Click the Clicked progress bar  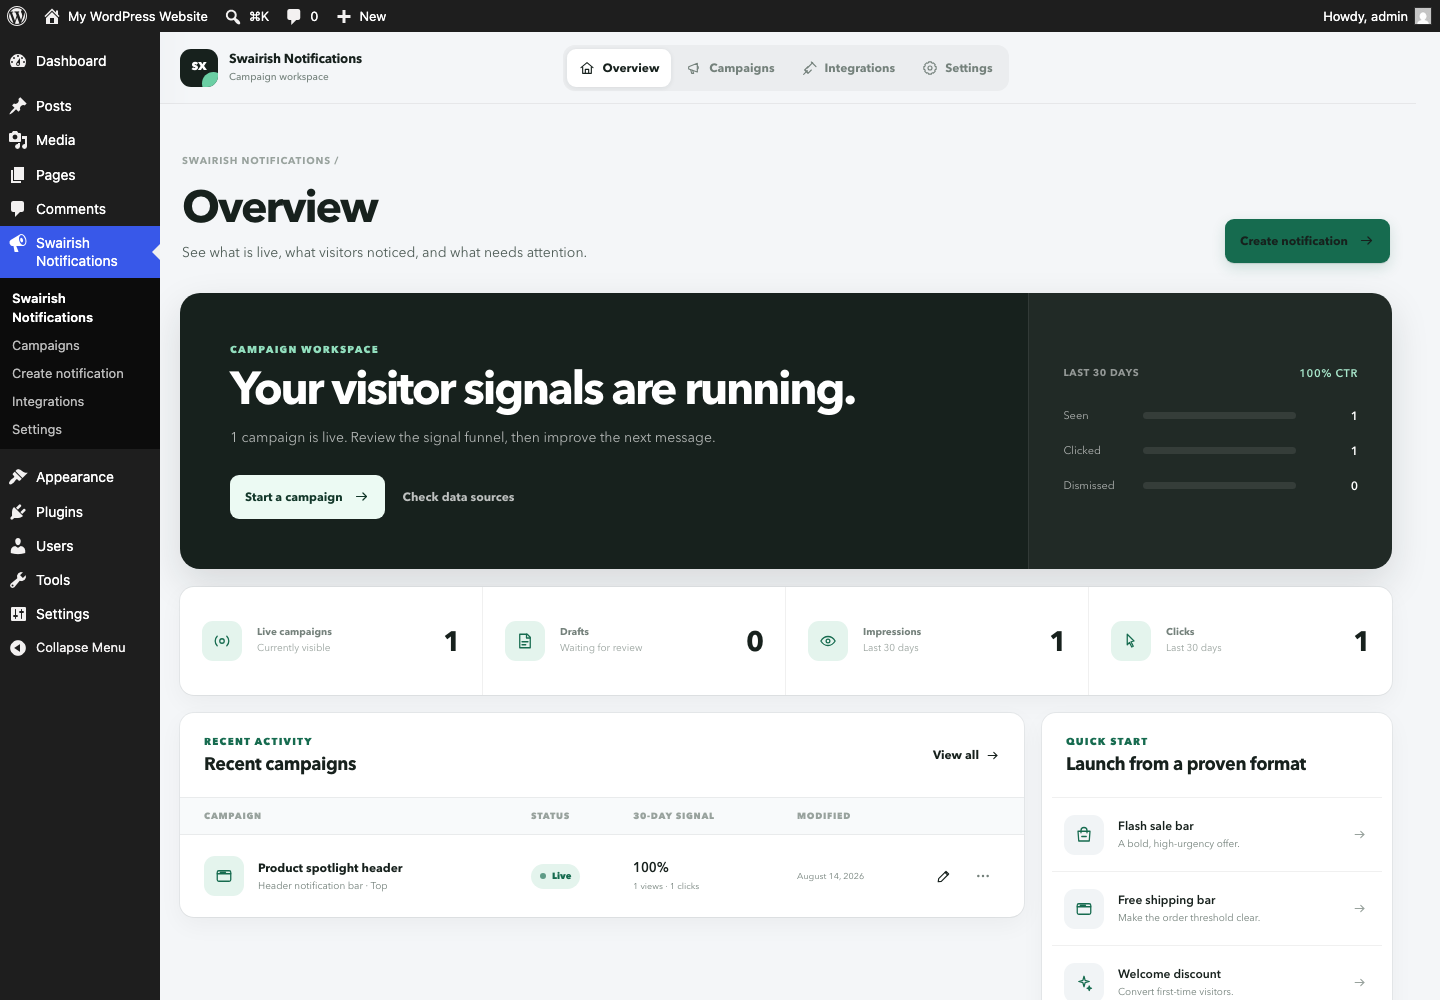[x=1219, y=450]
